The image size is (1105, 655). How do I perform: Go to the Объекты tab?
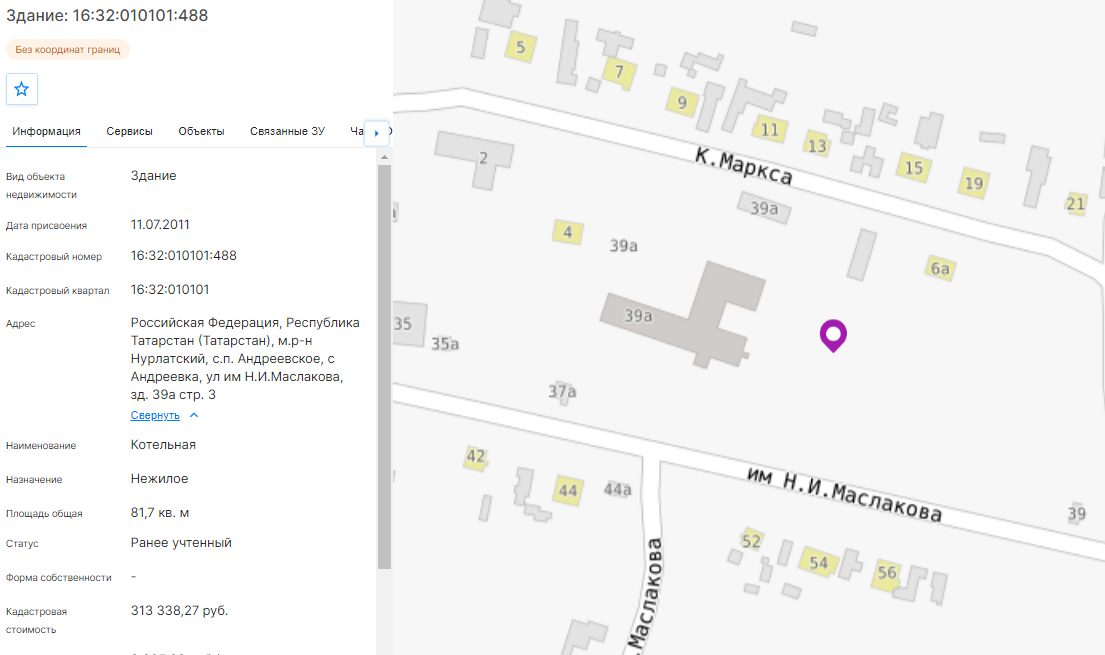tap(202, 131)
